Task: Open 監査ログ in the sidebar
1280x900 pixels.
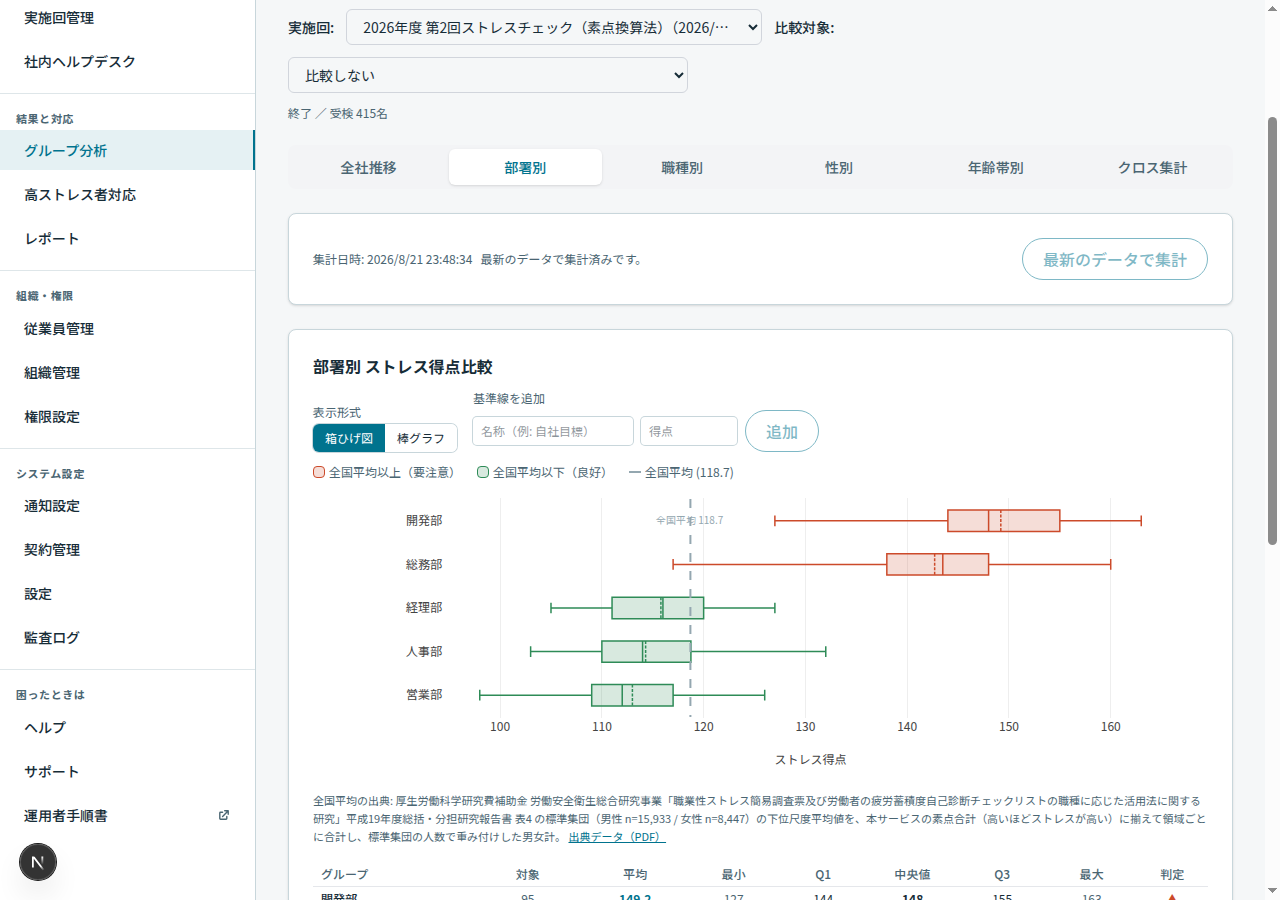Action: coord(127,637)
